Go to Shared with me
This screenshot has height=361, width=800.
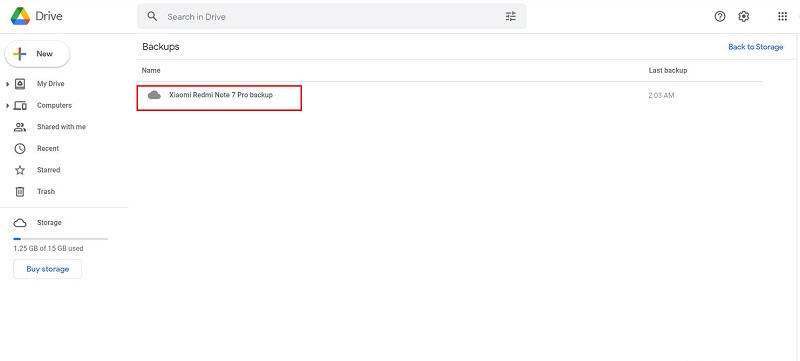(x=61, y=127)
